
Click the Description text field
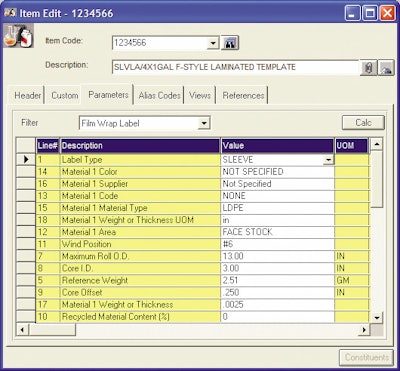click(235, 67)
